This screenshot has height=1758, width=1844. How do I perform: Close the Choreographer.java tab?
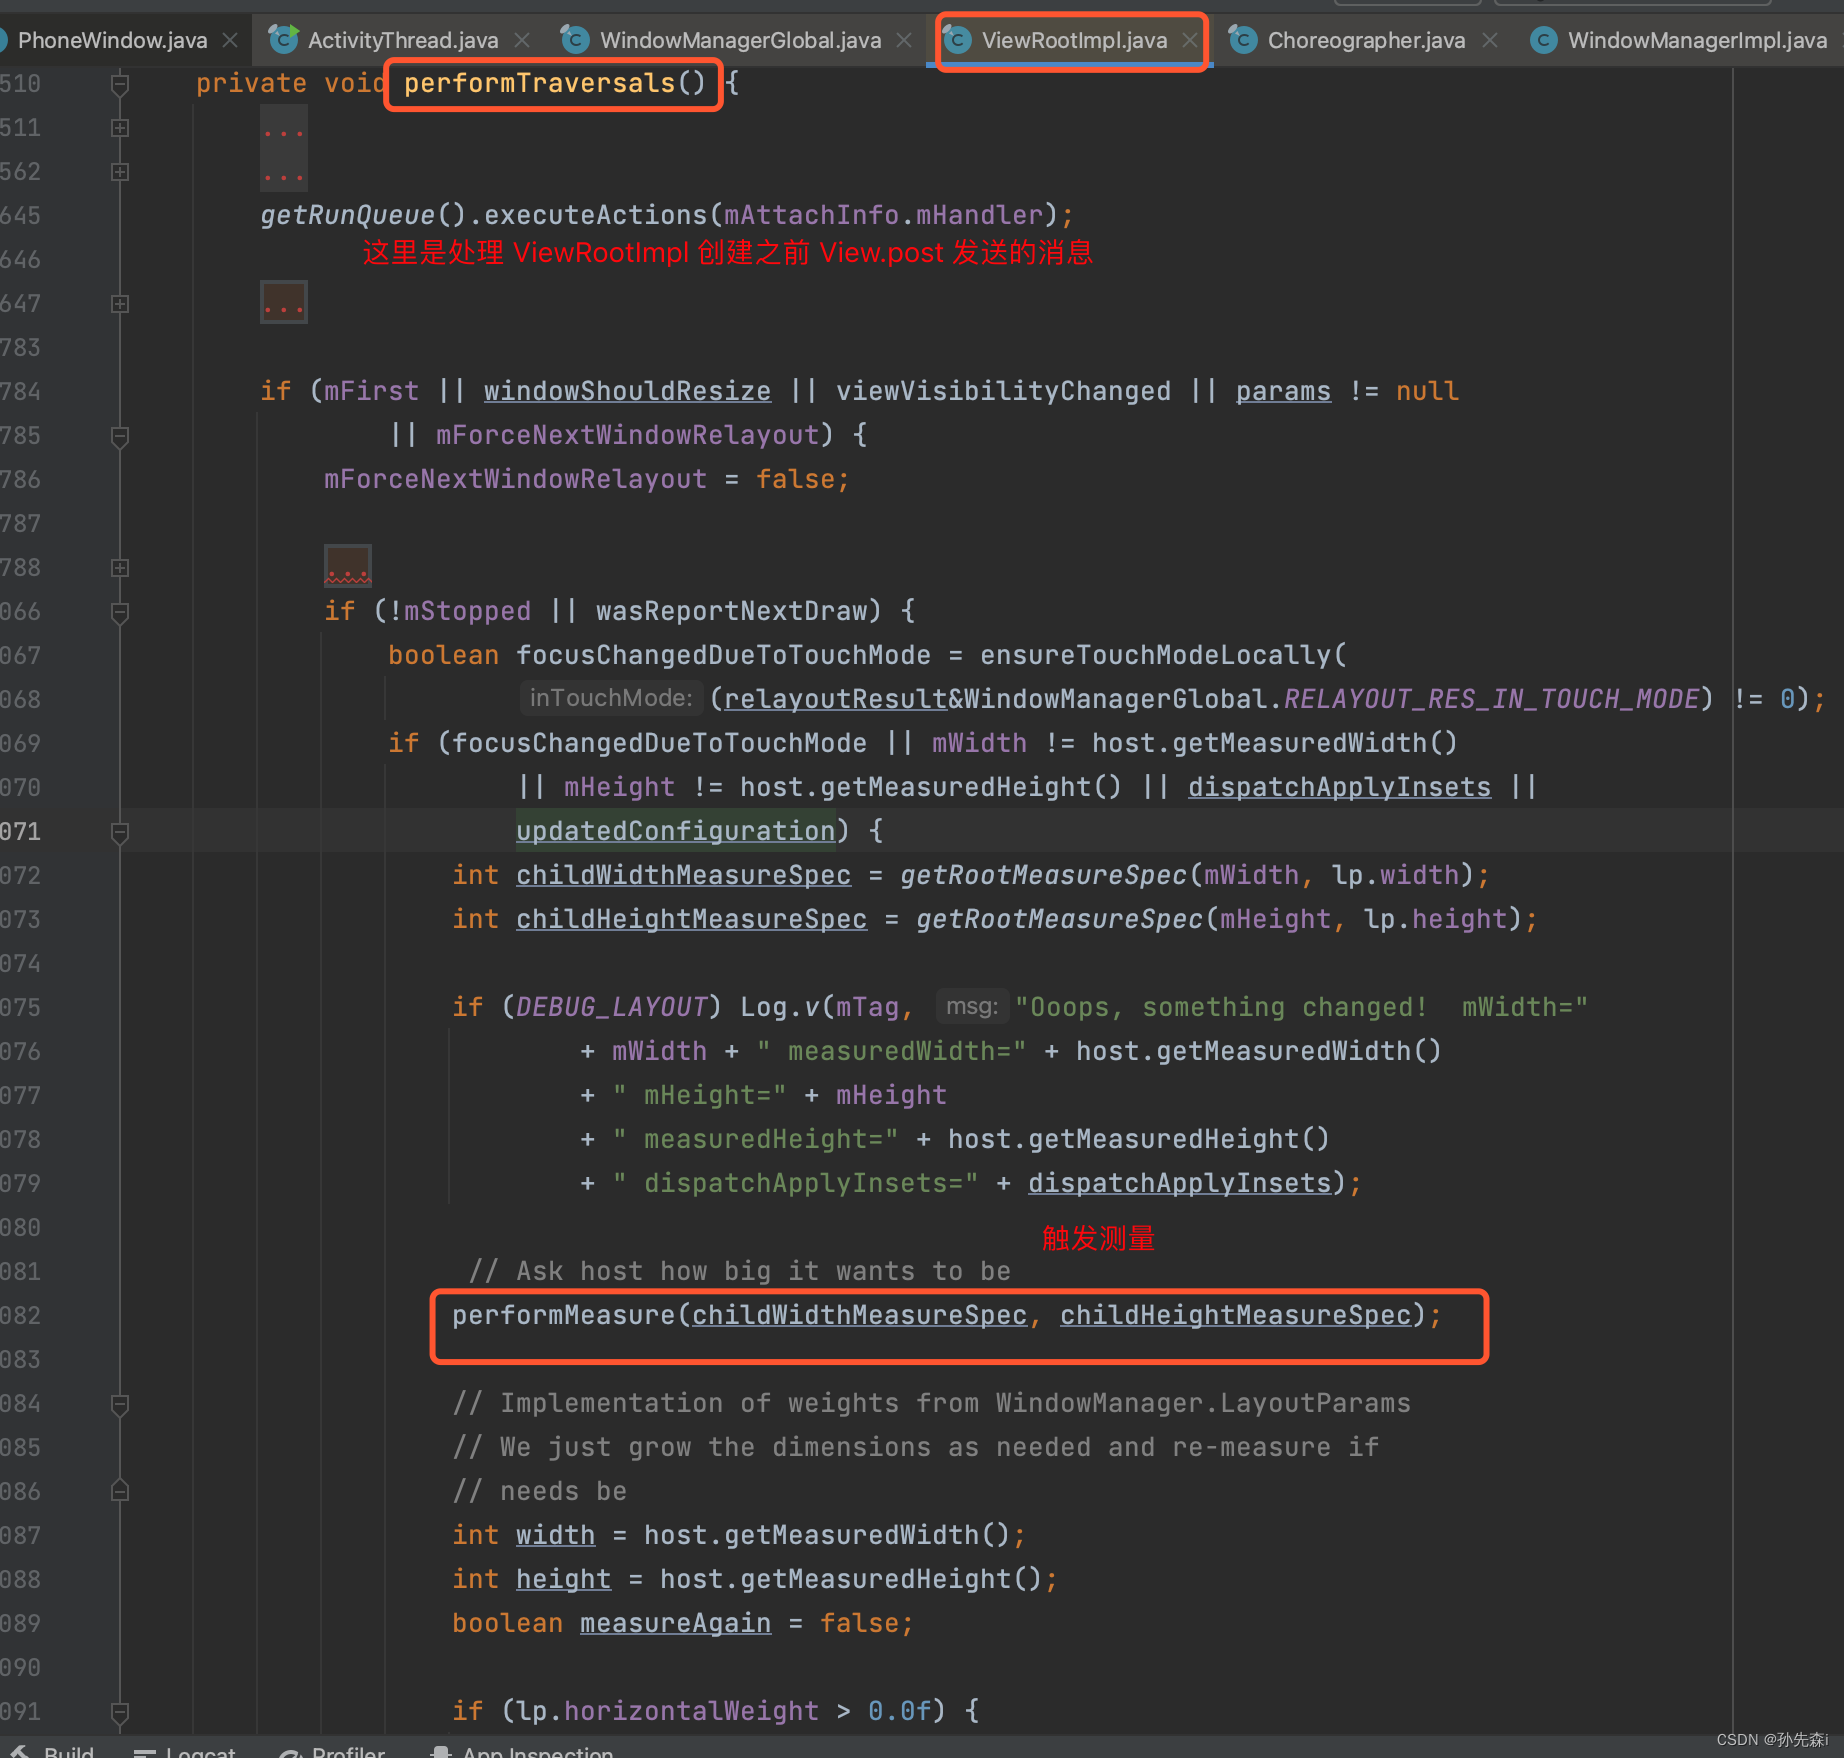coord(1490,40)
